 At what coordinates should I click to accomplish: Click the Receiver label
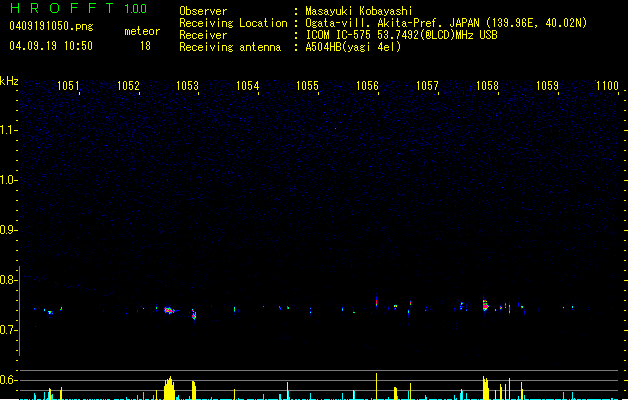(203, 35)
